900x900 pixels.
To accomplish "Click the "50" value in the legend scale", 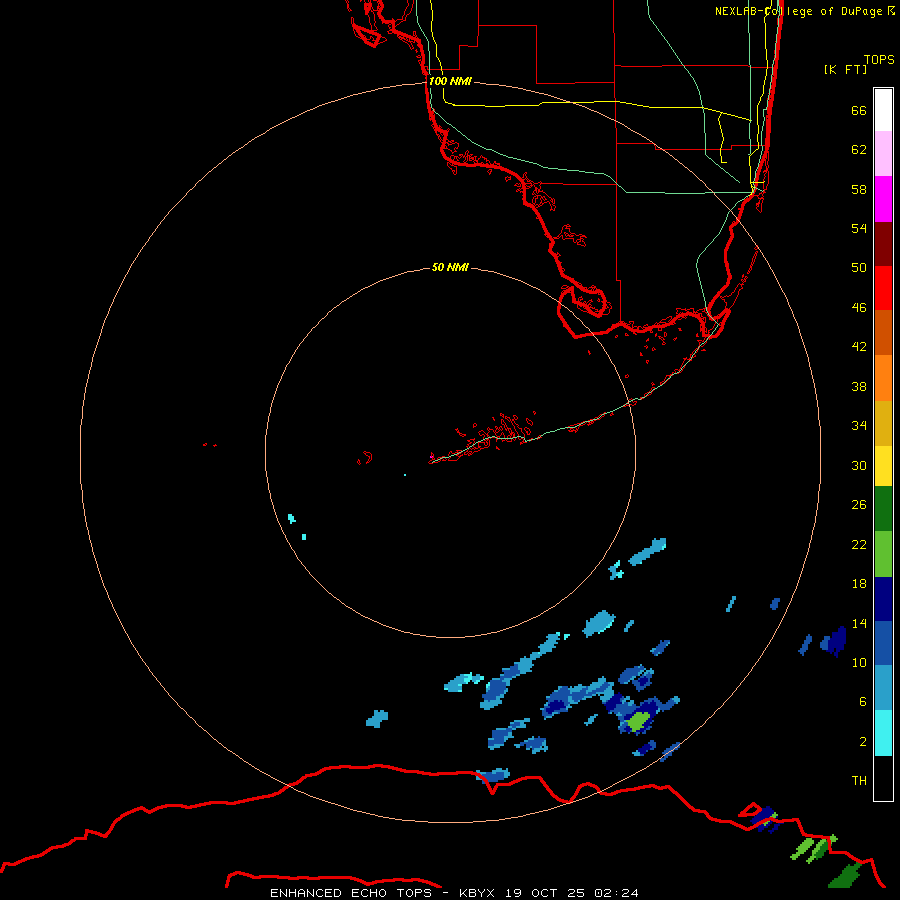I will (x=859, y=267).
